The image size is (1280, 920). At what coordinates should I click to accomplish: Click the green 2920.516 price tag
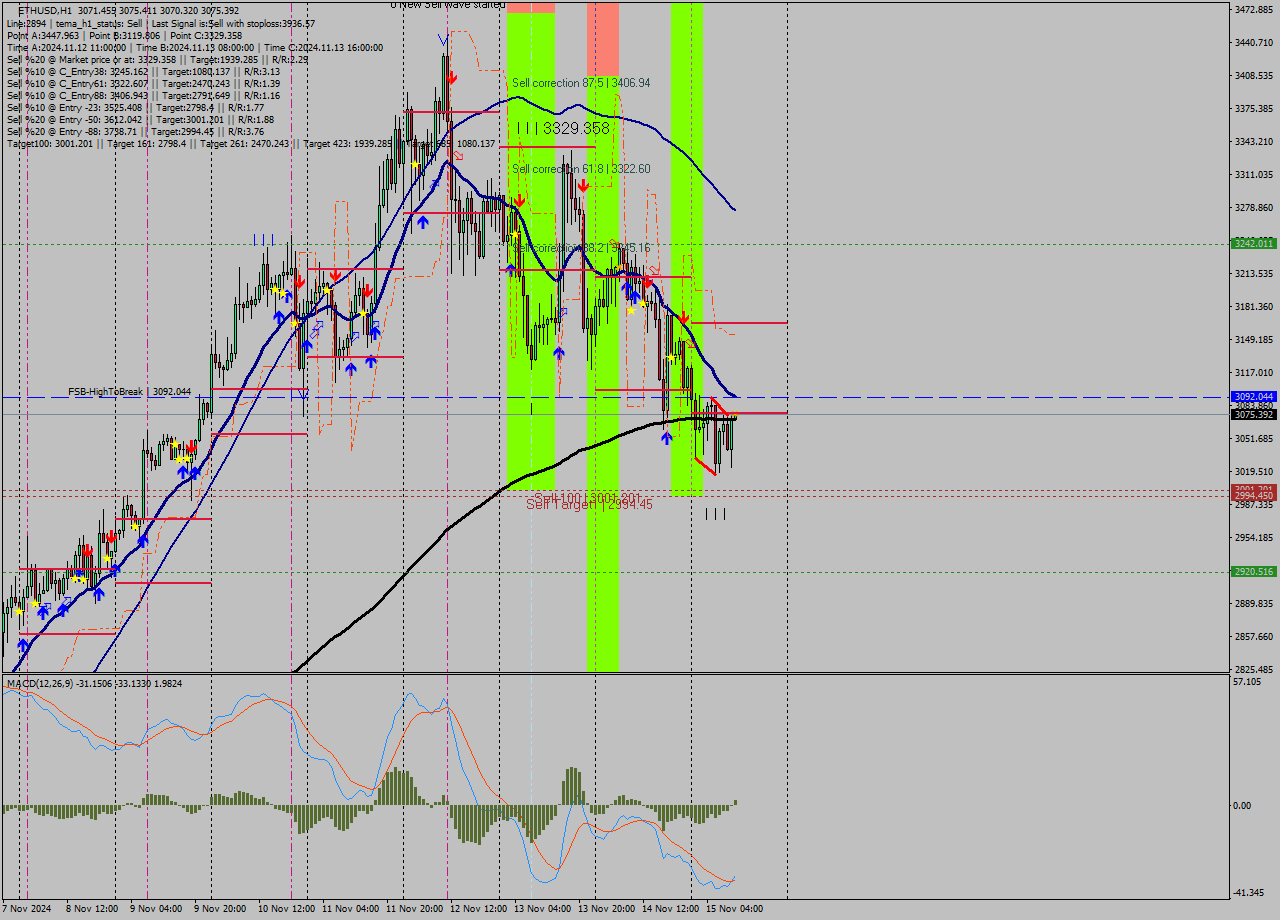coord(1254,572)
